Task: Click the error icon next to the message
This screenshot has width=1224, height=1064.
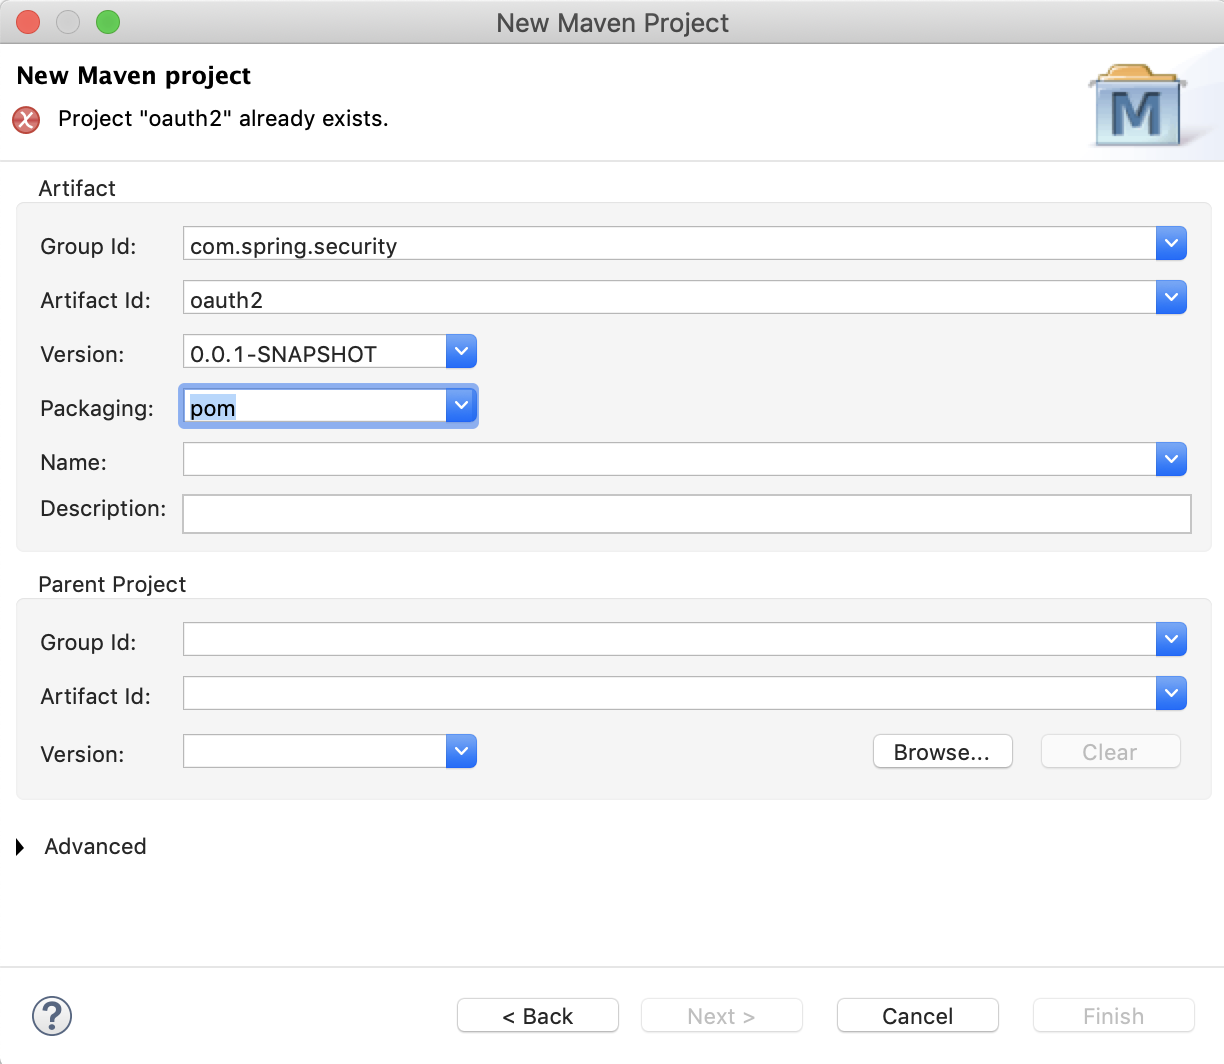Action: coord(25,119)
